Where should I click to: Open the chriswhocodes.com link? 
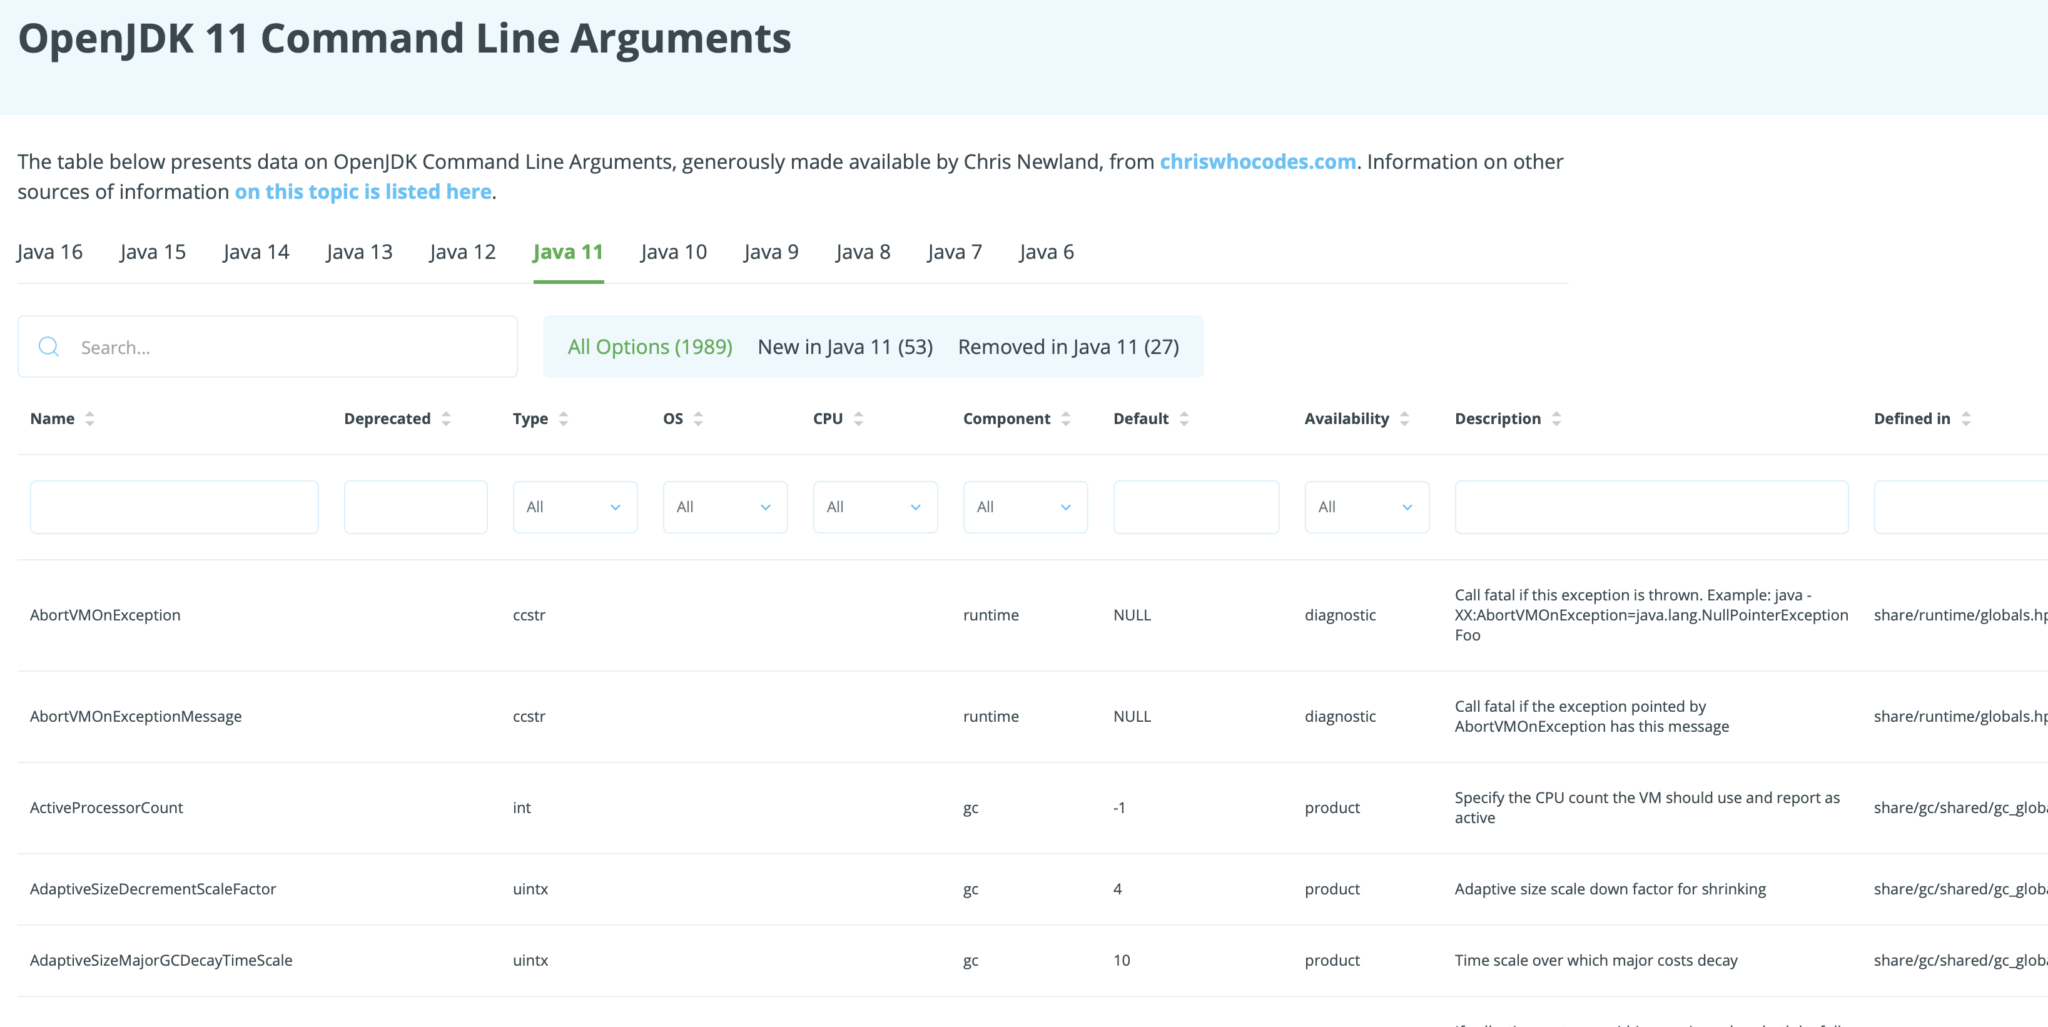(1257, 162)
